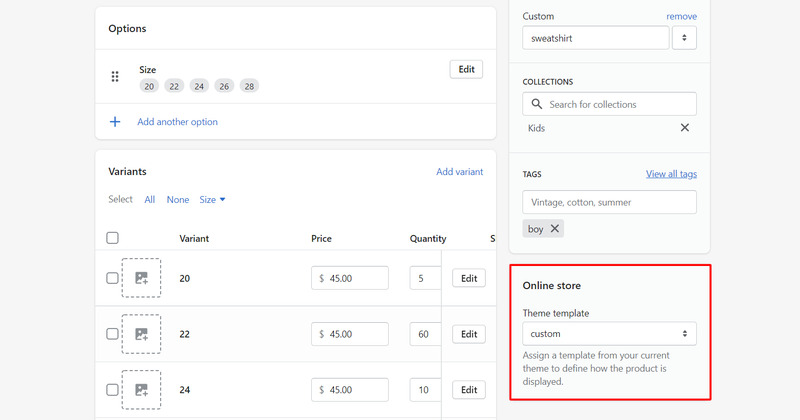Viewport: 800px width, 420px height.
Task: Add image to variant 24 placeholder
Action: (x=141, y=390)
